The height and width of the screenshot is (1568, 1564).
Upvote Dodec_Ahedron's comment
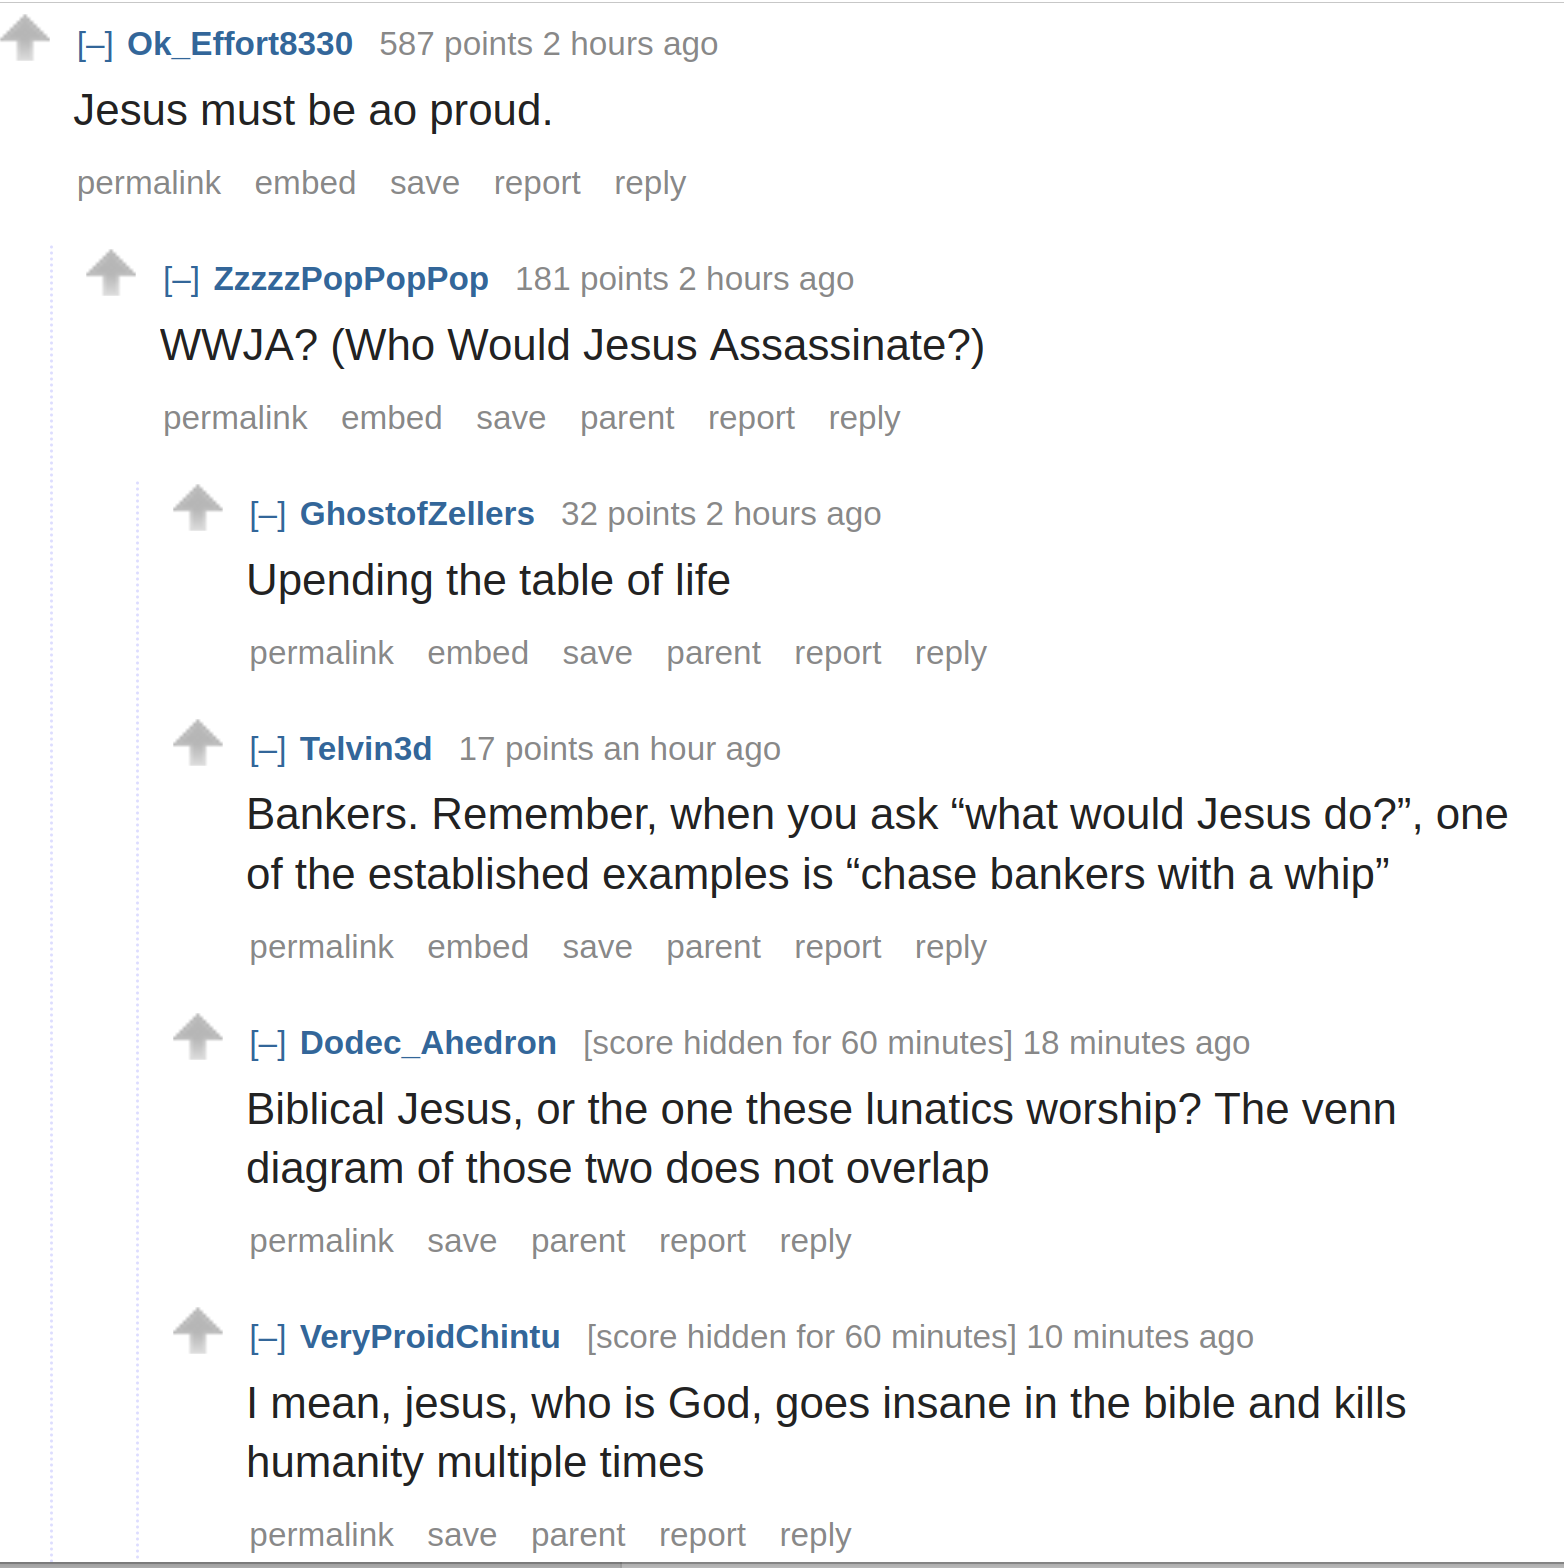[x=198, y=1037]
